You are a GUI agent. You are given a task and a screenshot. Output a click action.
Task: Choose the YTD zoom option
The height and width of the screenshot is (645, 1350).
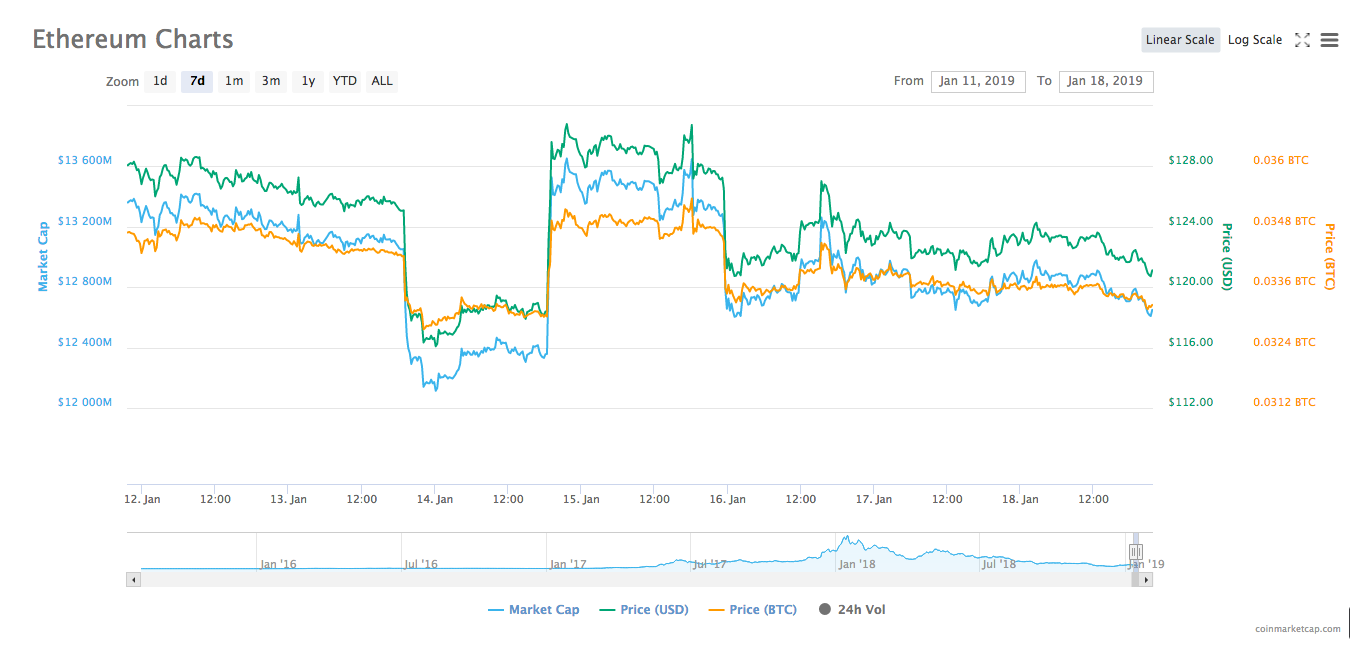click(x=344, y=81)
